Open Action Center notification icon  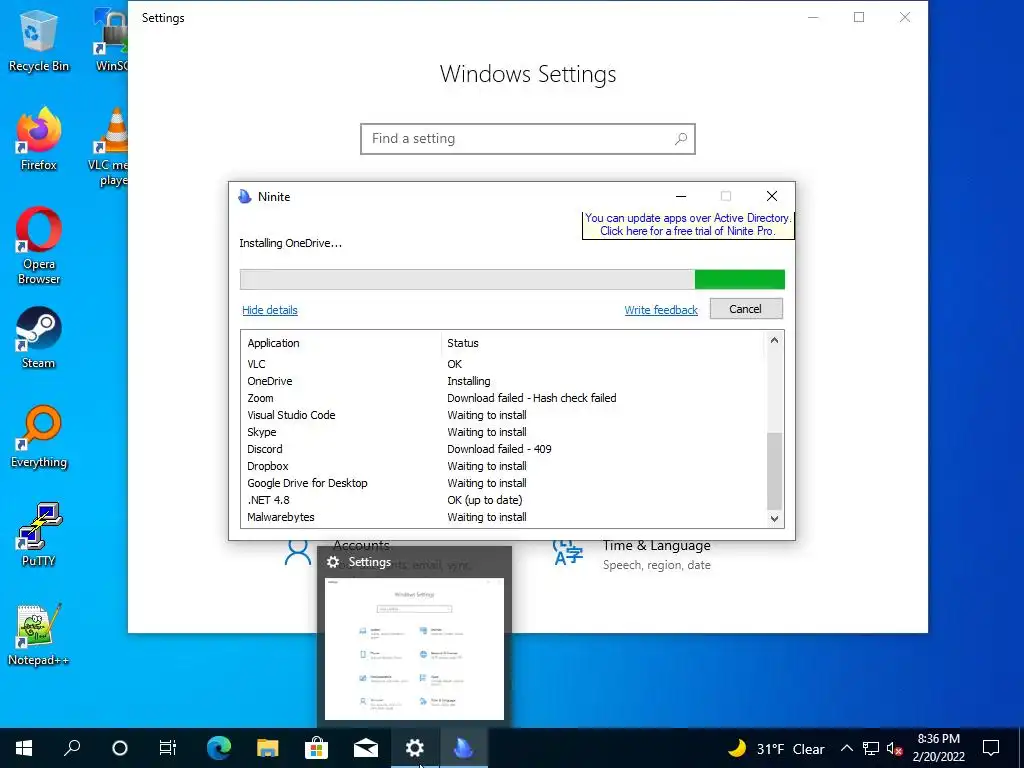pos(991,748)
